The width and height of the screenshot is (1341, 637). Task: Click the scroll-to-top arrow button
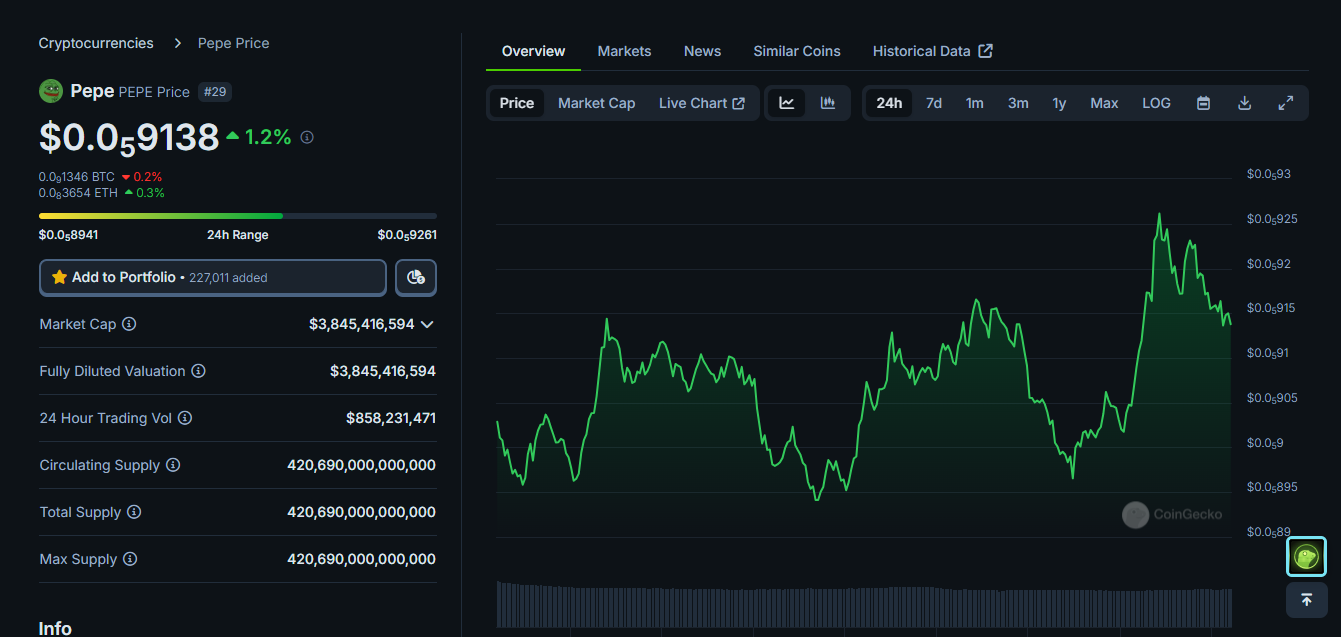pos(1306,600)
